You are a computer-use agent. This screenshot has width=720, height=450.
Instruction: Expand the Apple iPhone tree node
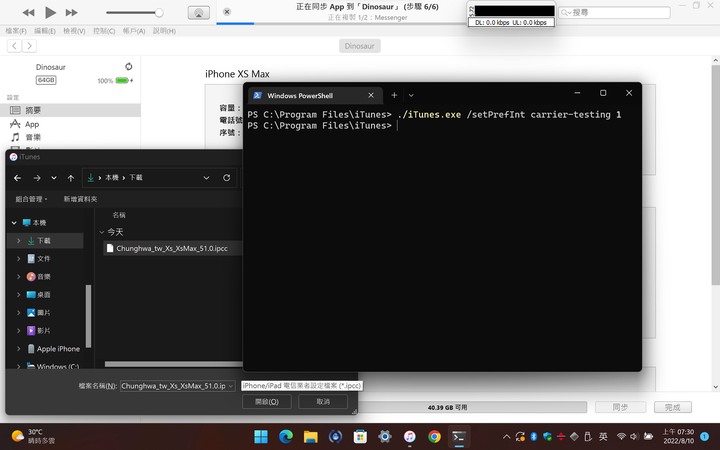coord(18,349)
